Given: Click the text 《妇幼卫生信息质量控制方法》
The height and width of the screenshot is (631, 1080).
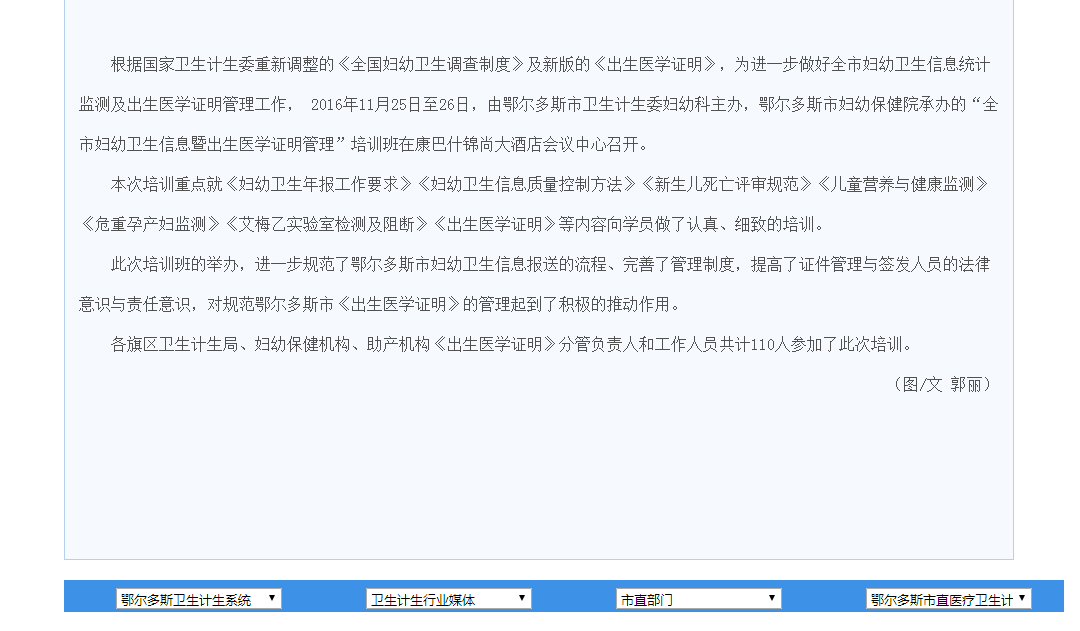Looking at the screenshot, I should coord(526,185).
